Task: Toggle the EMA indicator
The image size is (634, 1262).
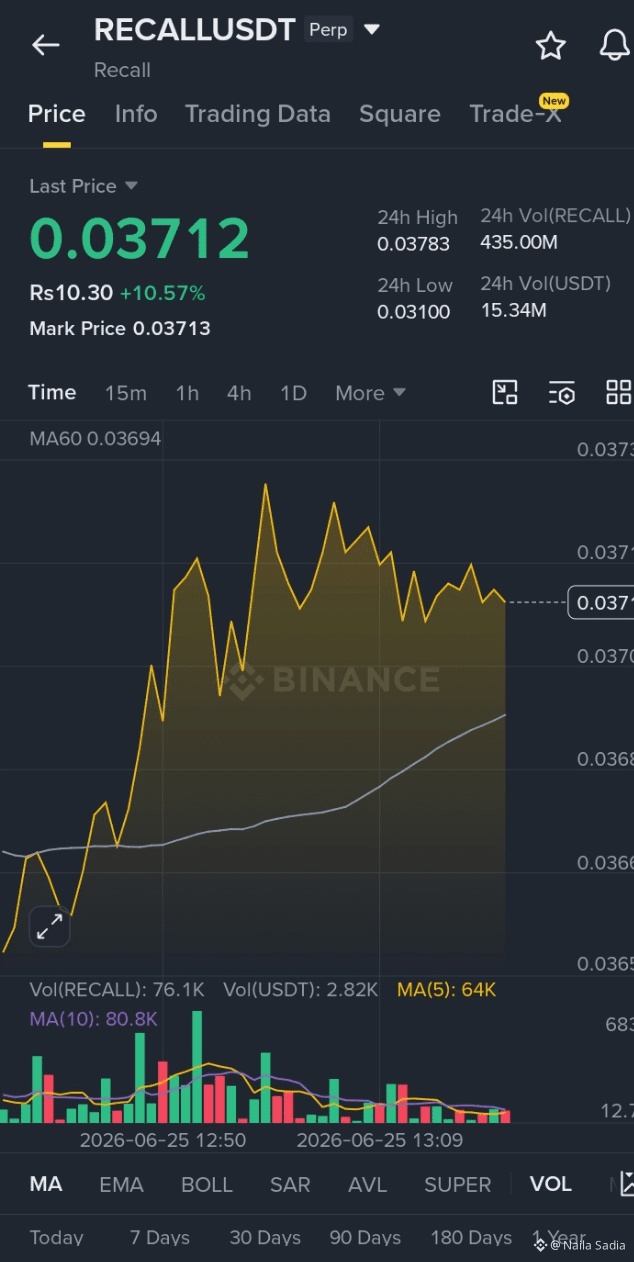Action: [121, 1185]
